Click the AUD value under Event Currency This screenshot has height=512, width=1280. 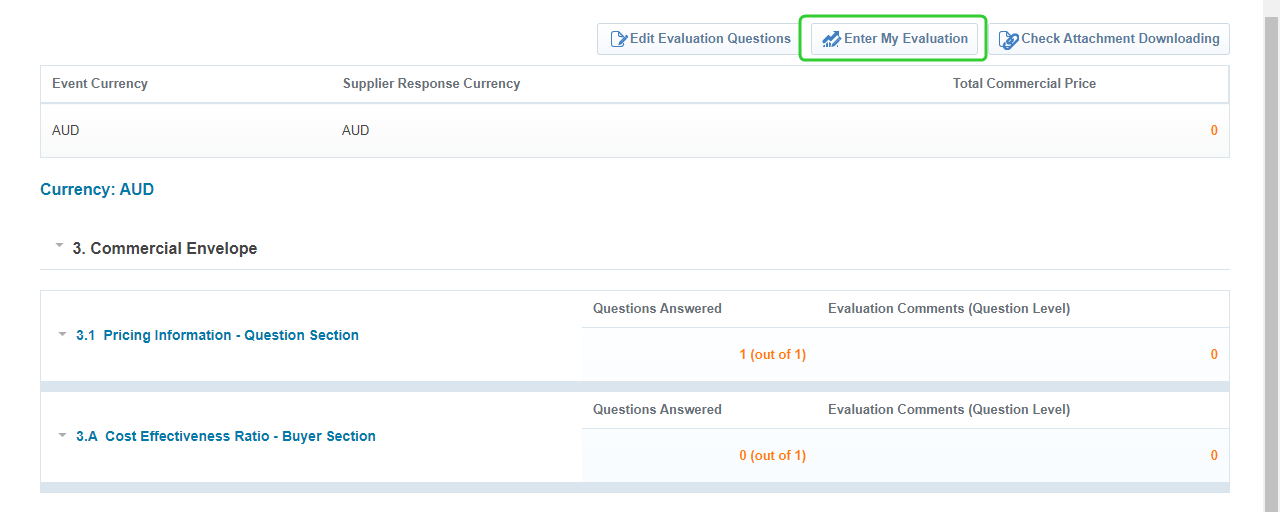tap(65, 130)
